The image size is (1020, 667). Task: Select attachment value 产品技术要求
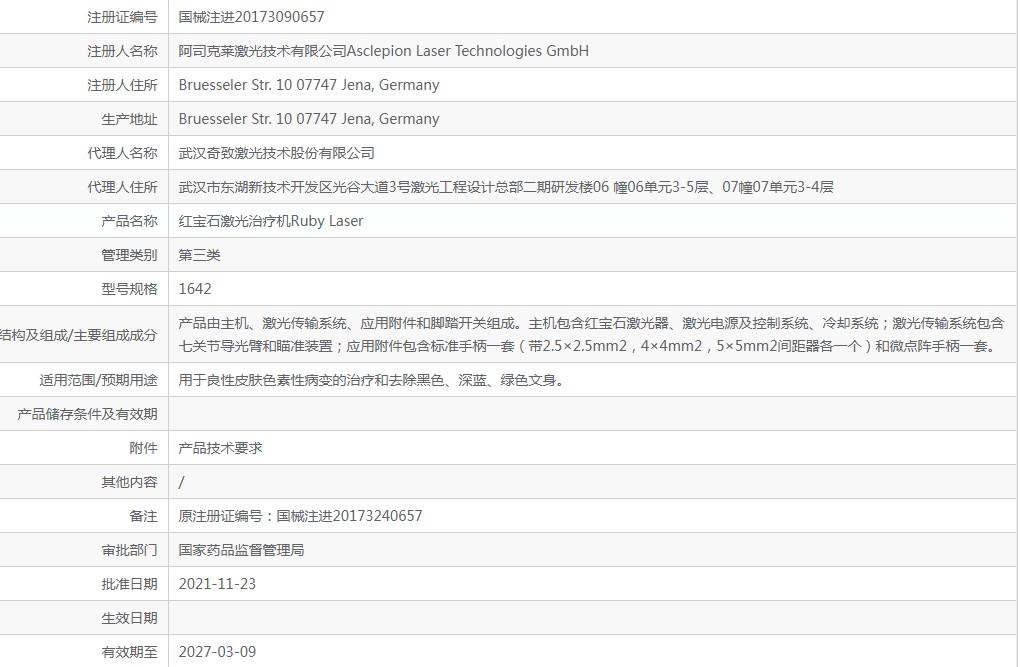click(x=221, y=448)
